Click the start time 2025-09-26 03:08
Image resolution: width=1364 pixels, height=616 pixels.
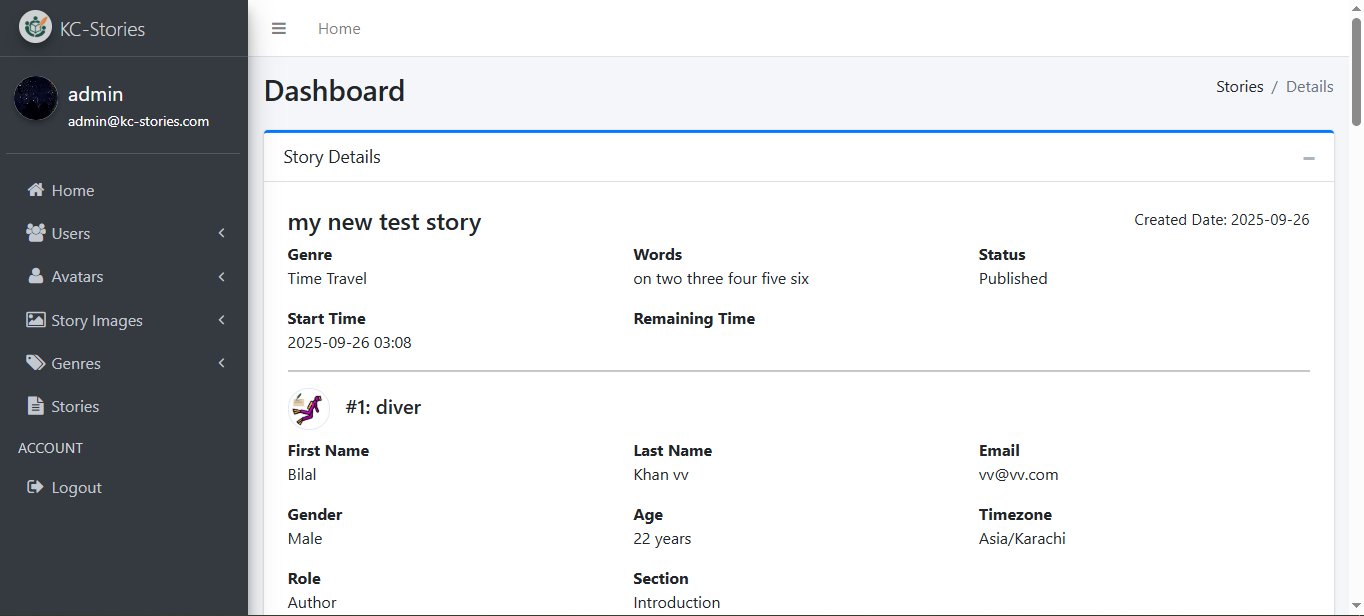pyautogui.click(x=350, y=343)
